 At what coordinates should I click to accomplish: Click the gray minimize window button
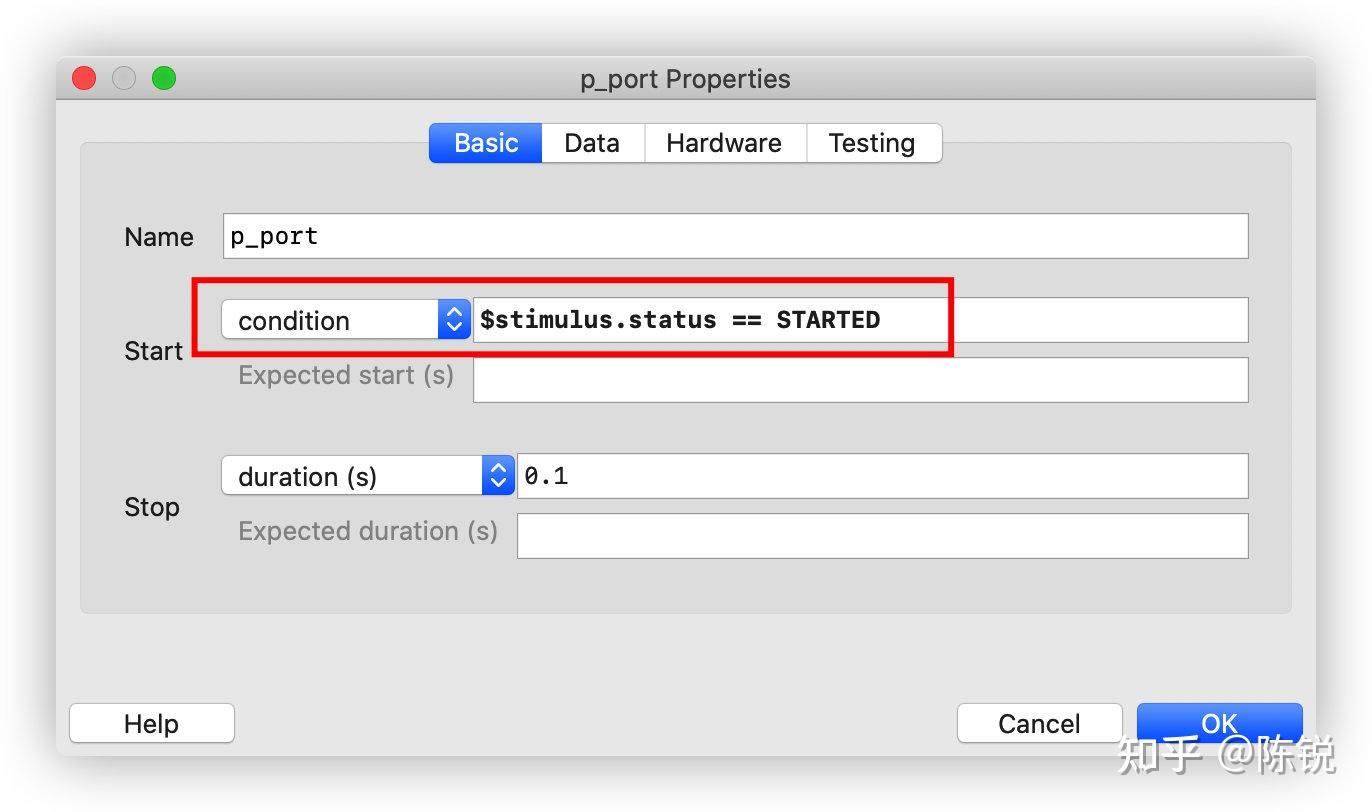click(124, 78)
